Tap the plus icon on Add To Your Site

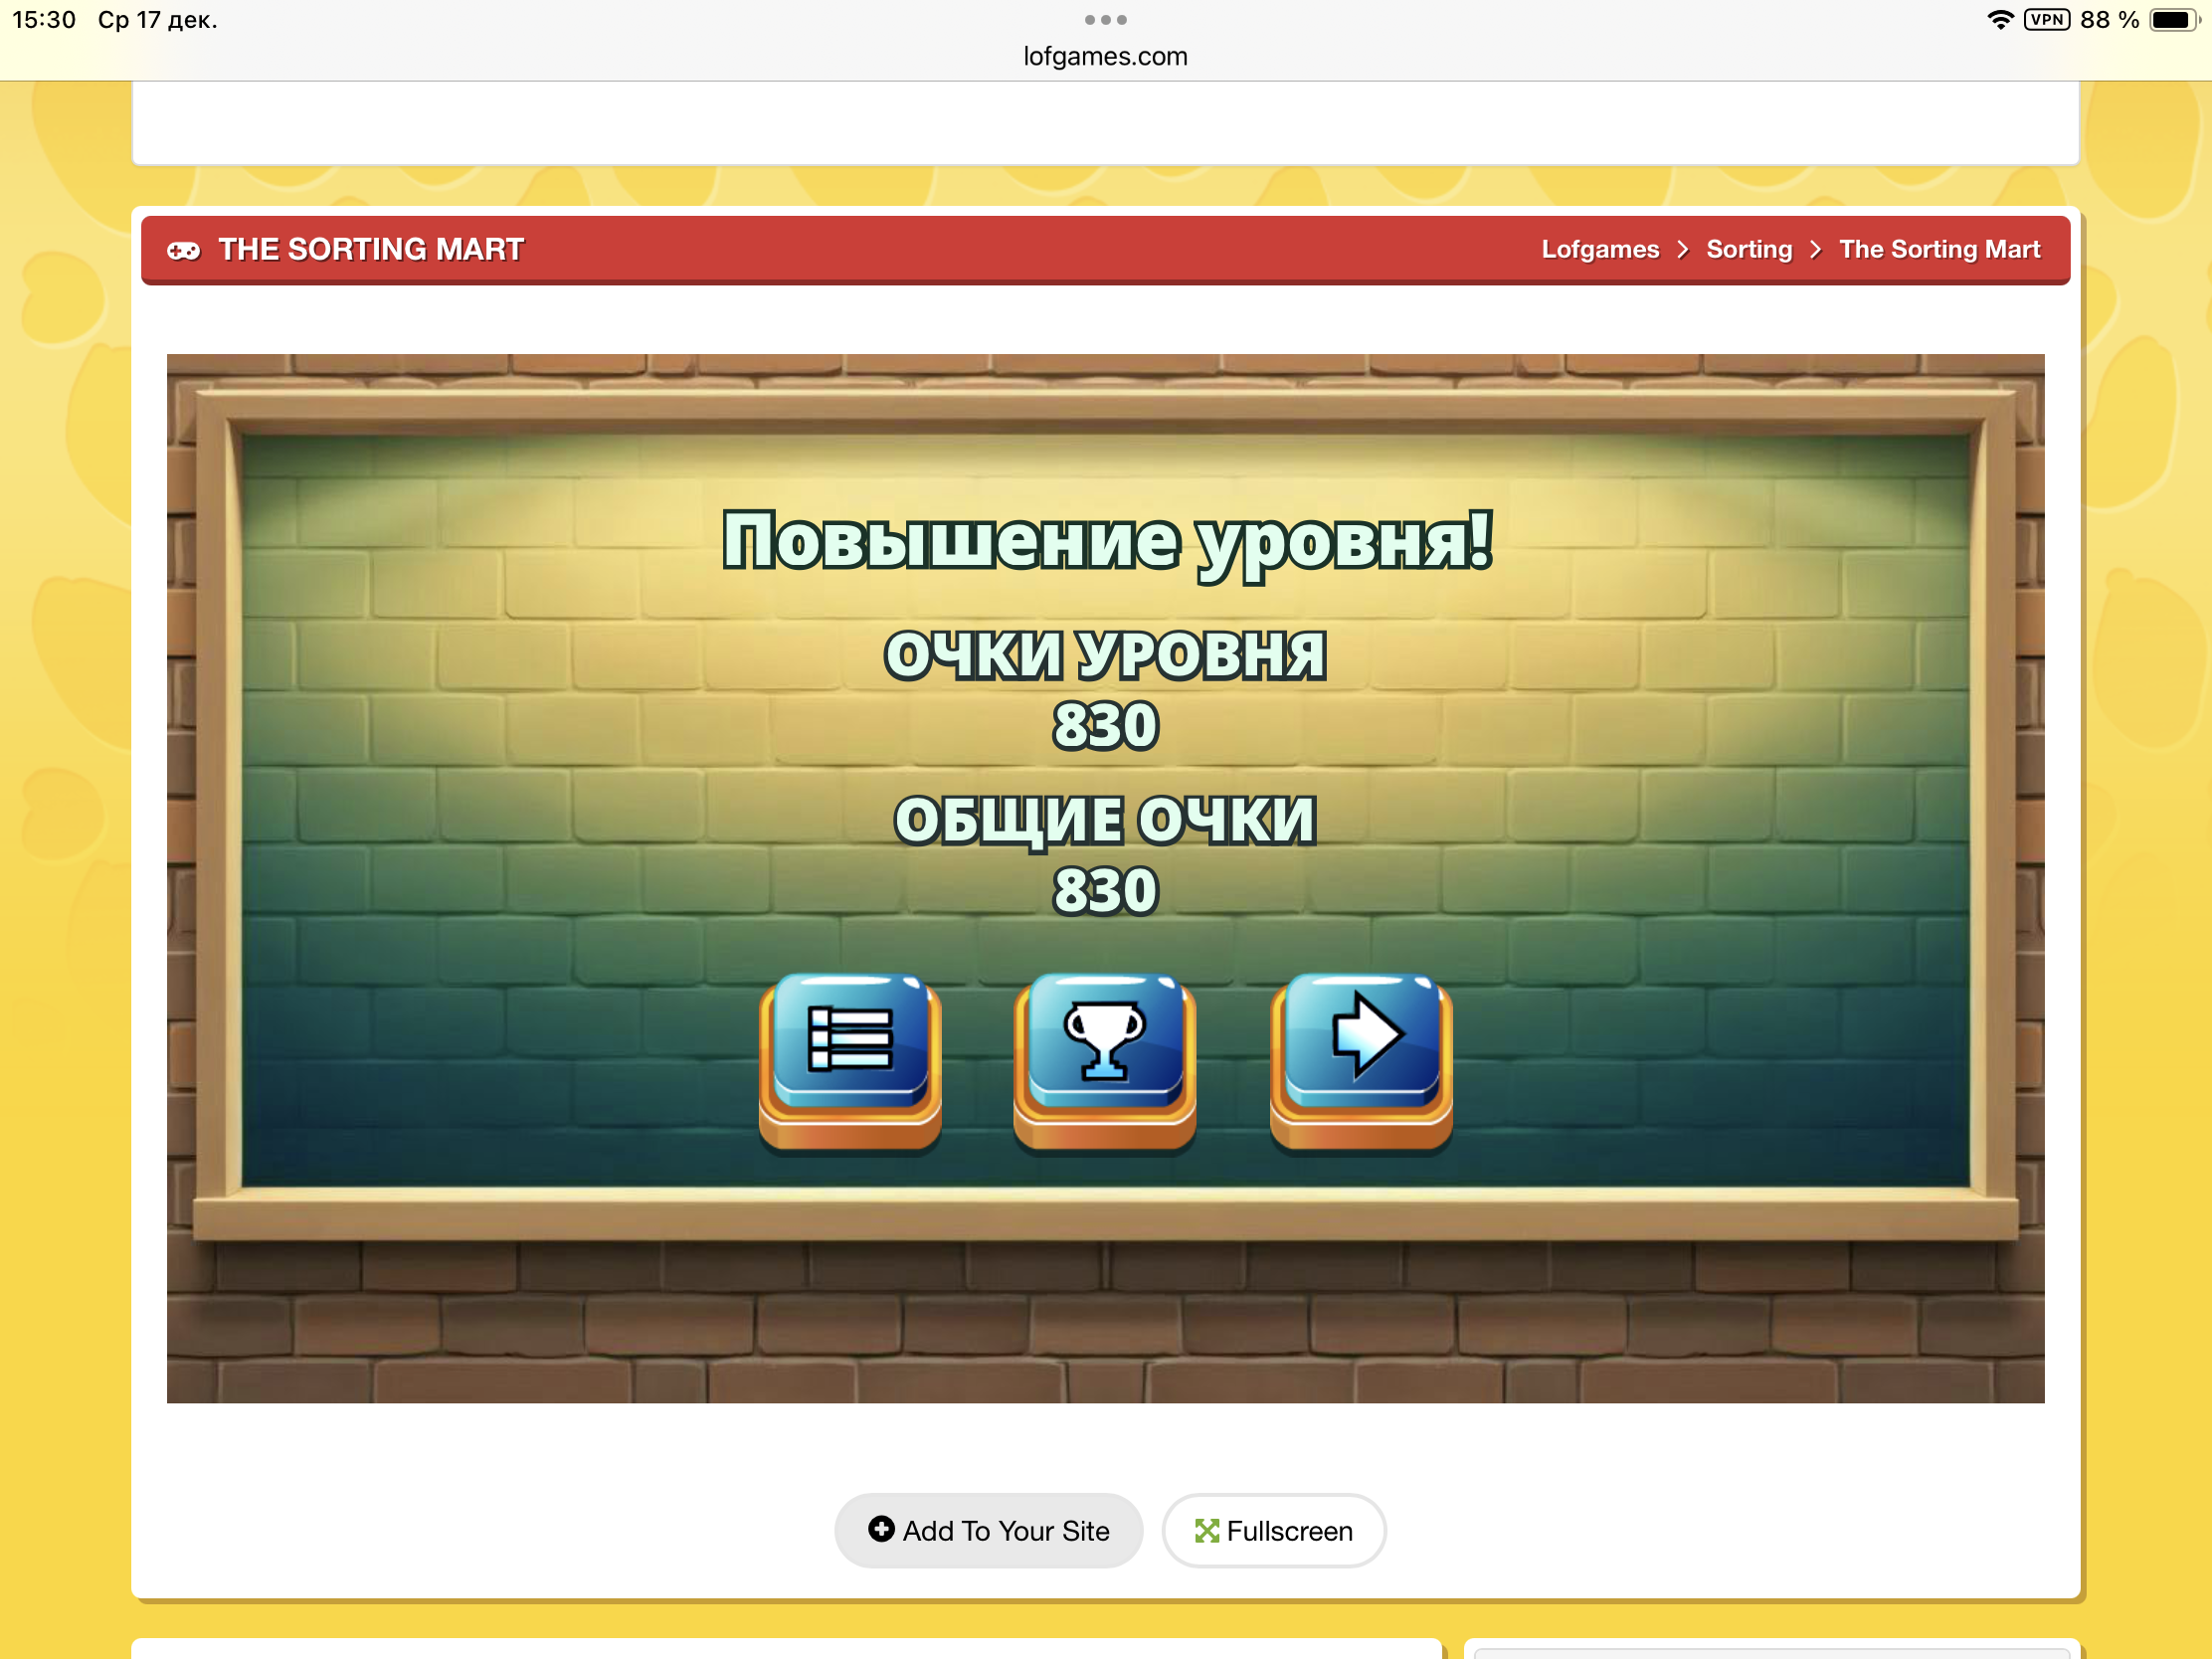[881, 1530]
